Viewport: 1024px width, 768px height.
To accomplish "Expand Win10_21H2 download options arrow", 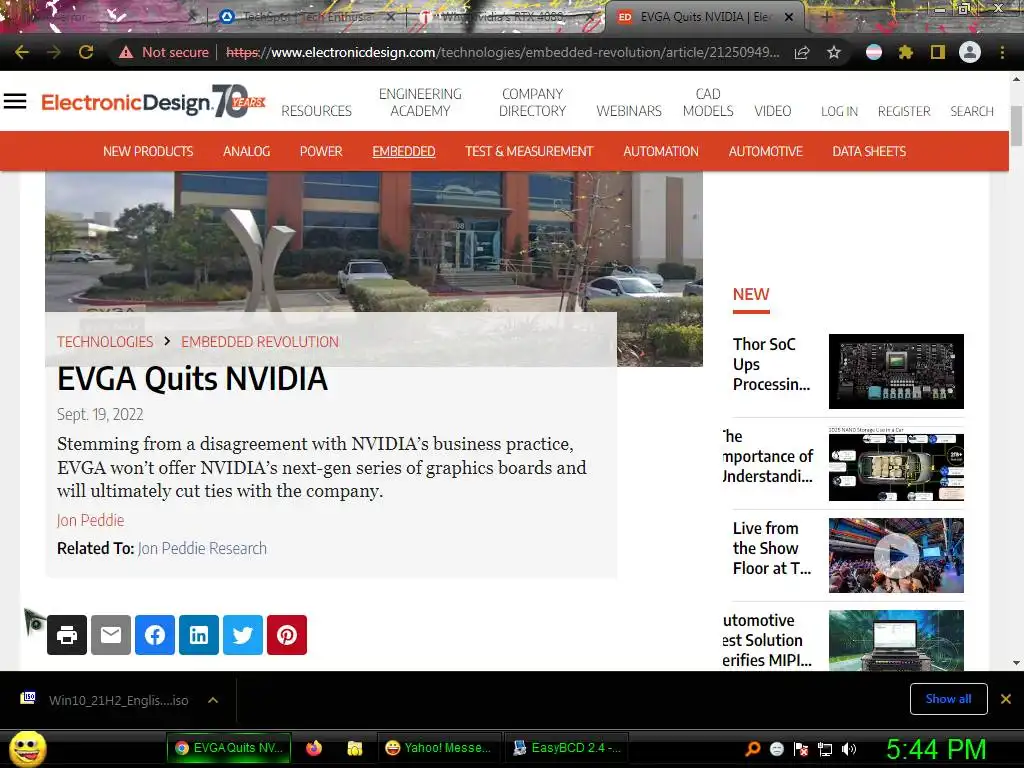I will pos(213,700).
